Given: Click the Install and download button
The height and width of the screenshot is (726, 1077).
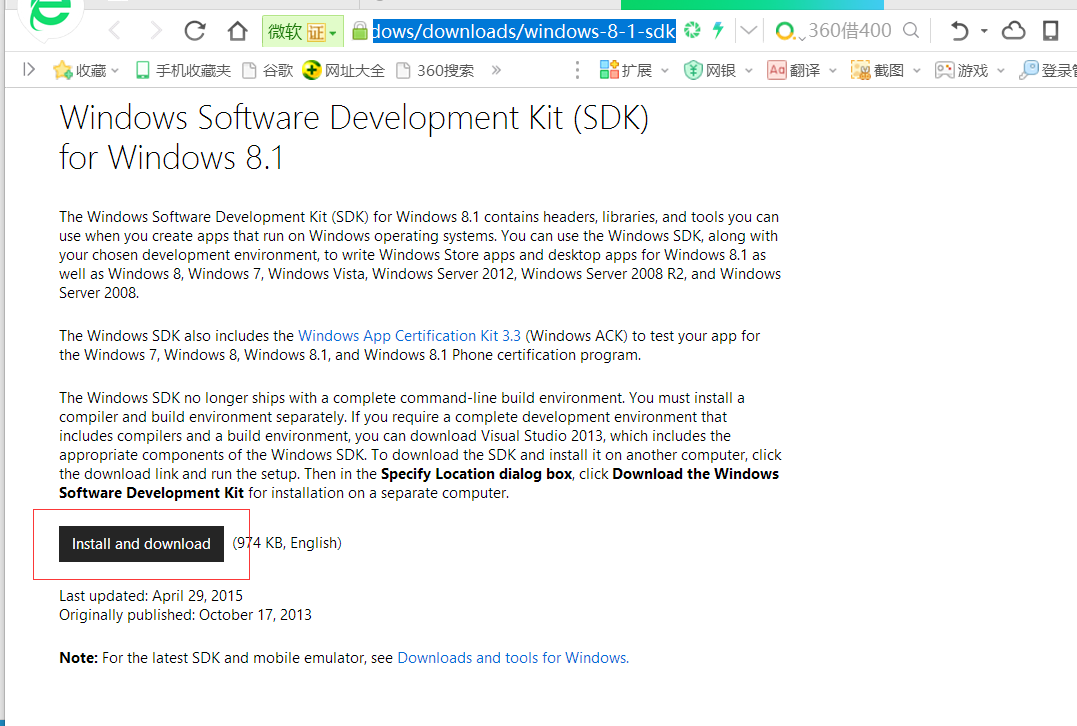Looking at the screenshot, I should tap(141, 544).
